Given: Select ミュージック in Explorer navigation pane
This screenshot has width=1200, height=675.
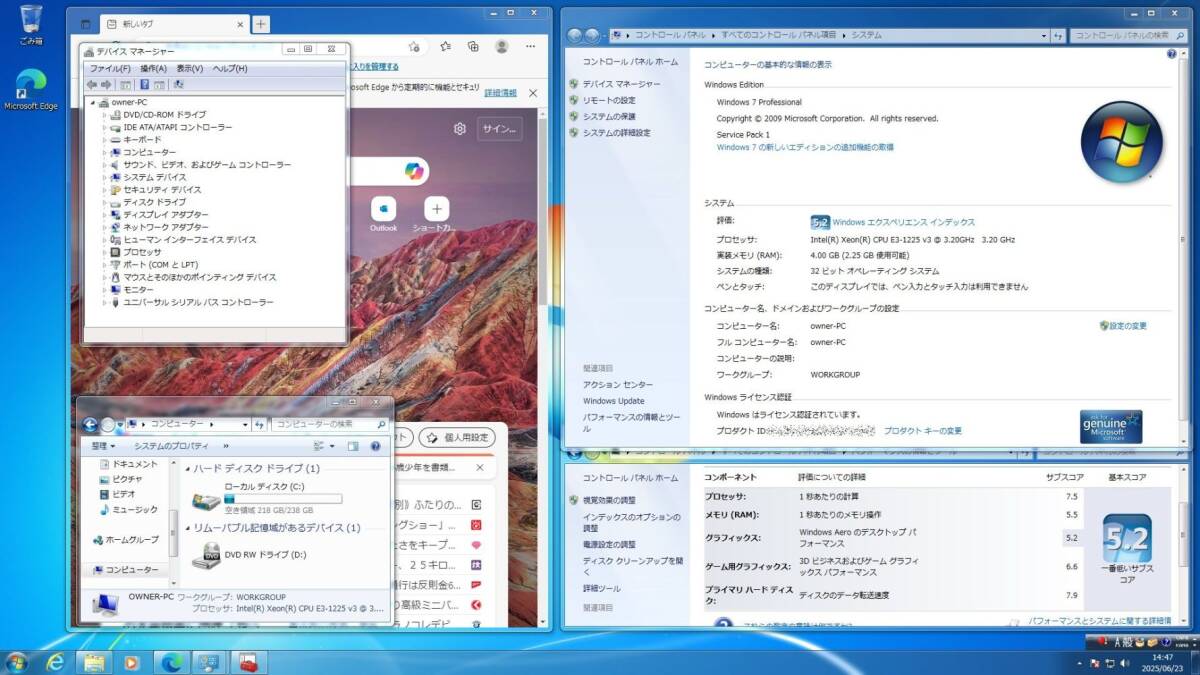Looking at the screenshot, I should tap(134, 509).
